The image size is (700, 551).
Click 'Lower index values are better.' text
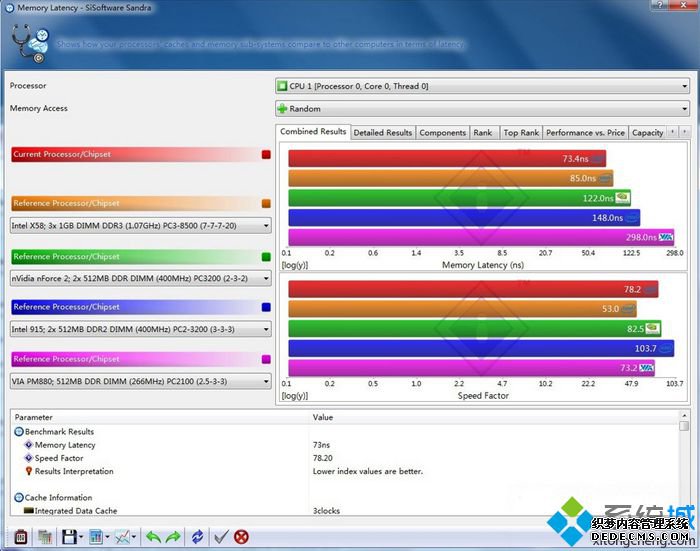pyautogui.click(x=368, y=471)
